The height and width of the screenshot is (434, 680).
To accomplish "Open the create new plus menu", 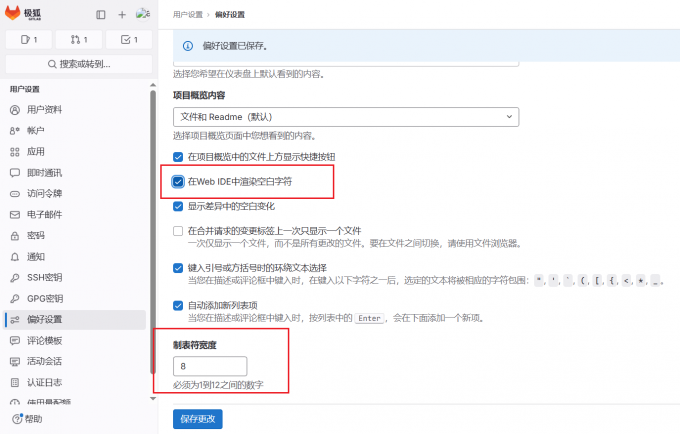I will pyautogui.click(x=122, y=15).
